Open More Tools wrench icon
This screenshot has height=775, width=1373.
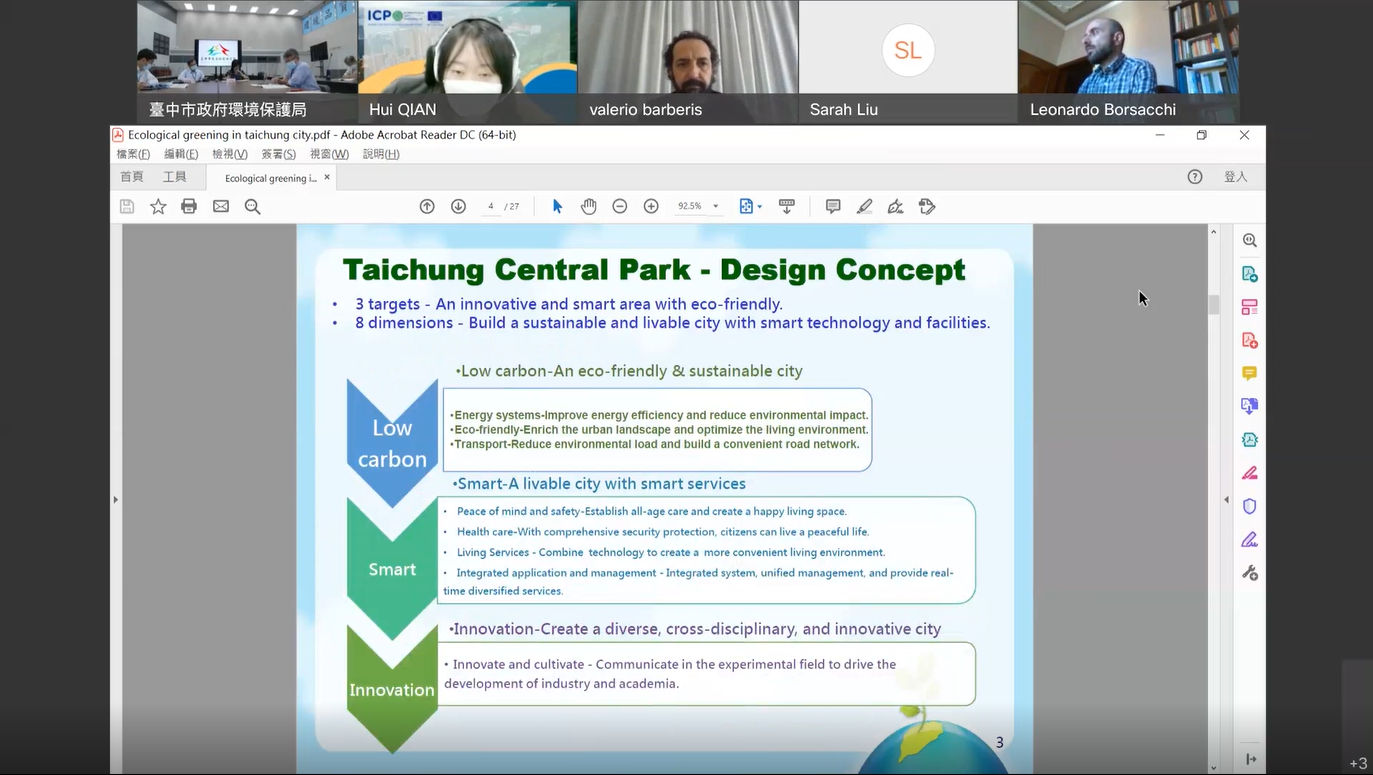coord(1250,573)
